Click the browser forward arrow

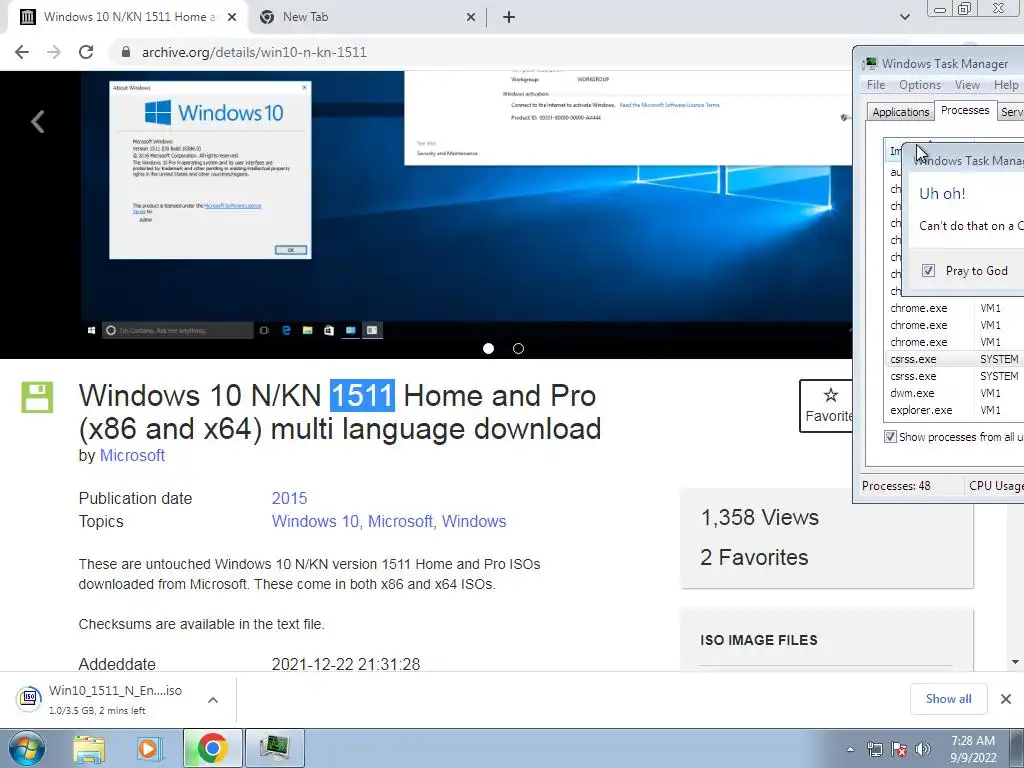54,52
